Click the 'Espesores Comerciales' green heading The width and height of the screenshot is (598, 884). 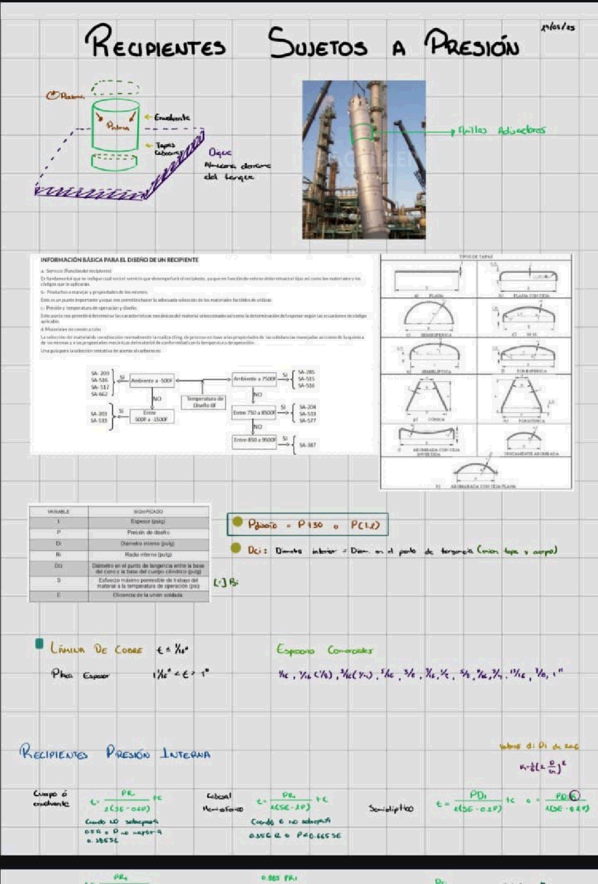click(325, 650)
